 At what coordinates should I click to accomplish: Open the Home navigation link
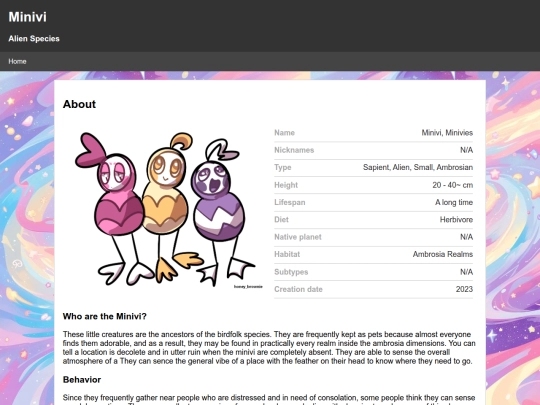(x=17, y=61)
